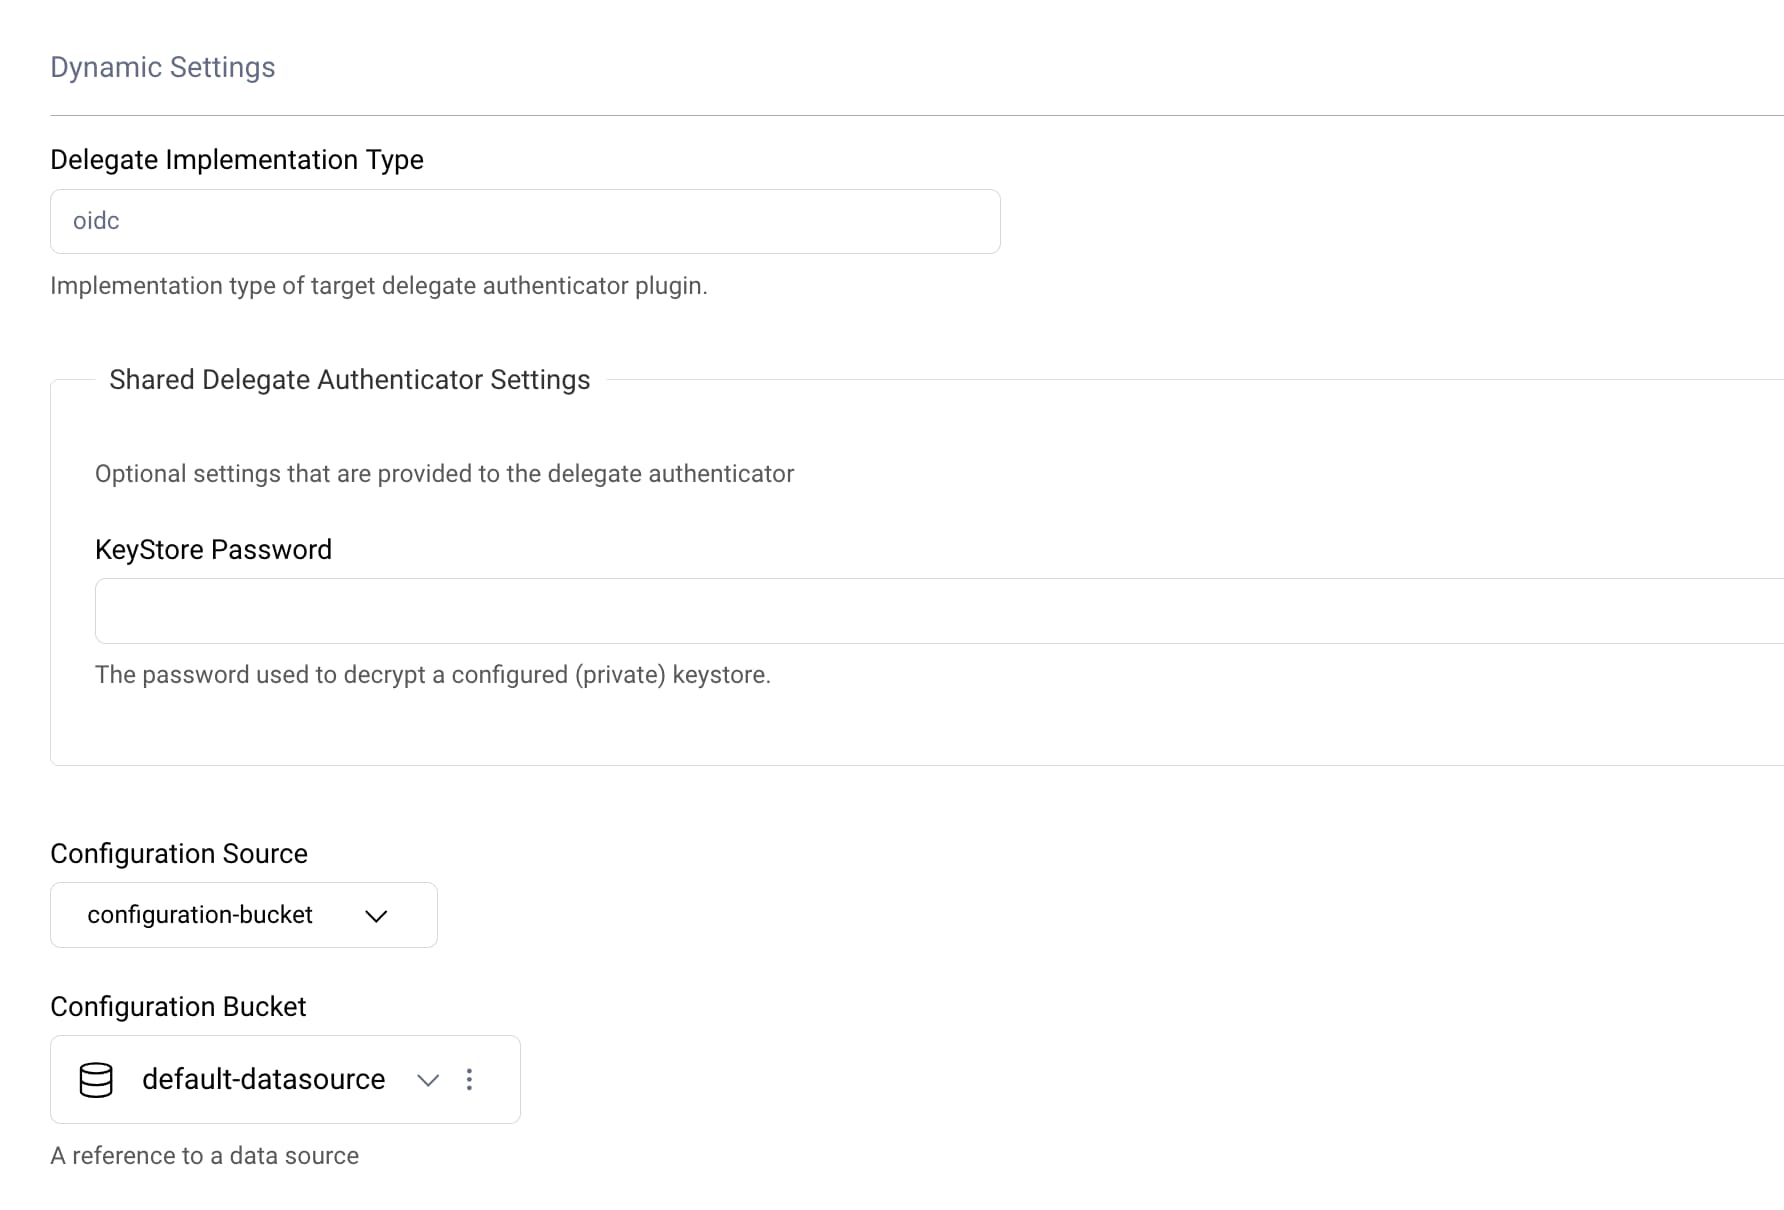The image size is (1784, 1210).
Task: Select the Dynamic Settings heading text
Action: [x=163, y=67]
